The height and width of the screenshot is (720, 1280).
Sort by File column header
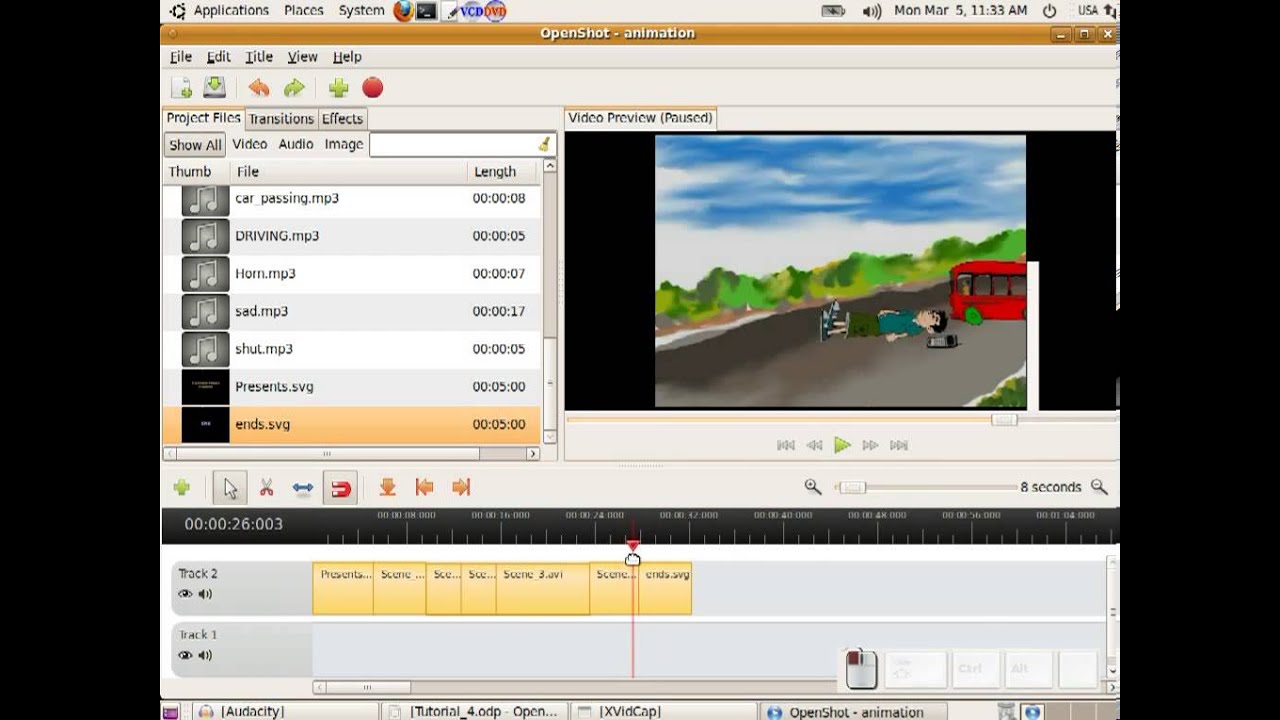click(349, 172)
